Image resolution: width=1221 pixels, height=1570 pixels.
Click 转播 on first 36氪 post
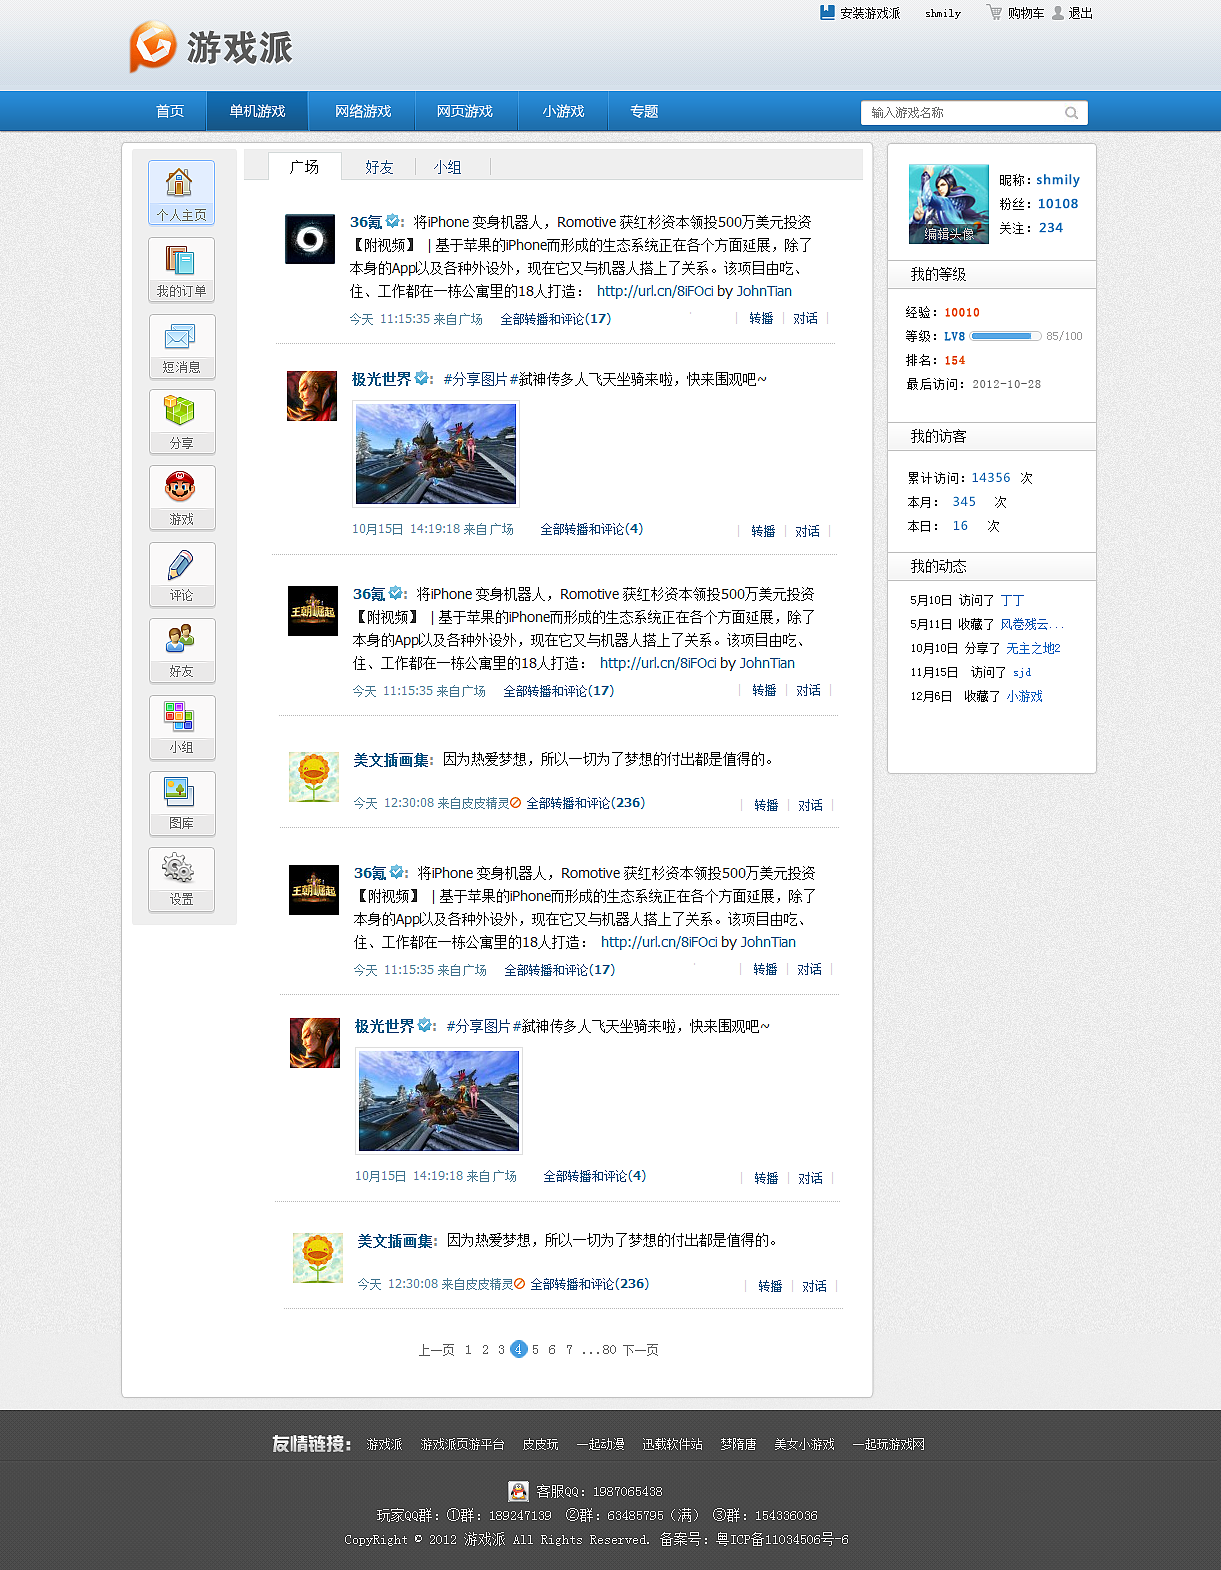pos(761,318)
